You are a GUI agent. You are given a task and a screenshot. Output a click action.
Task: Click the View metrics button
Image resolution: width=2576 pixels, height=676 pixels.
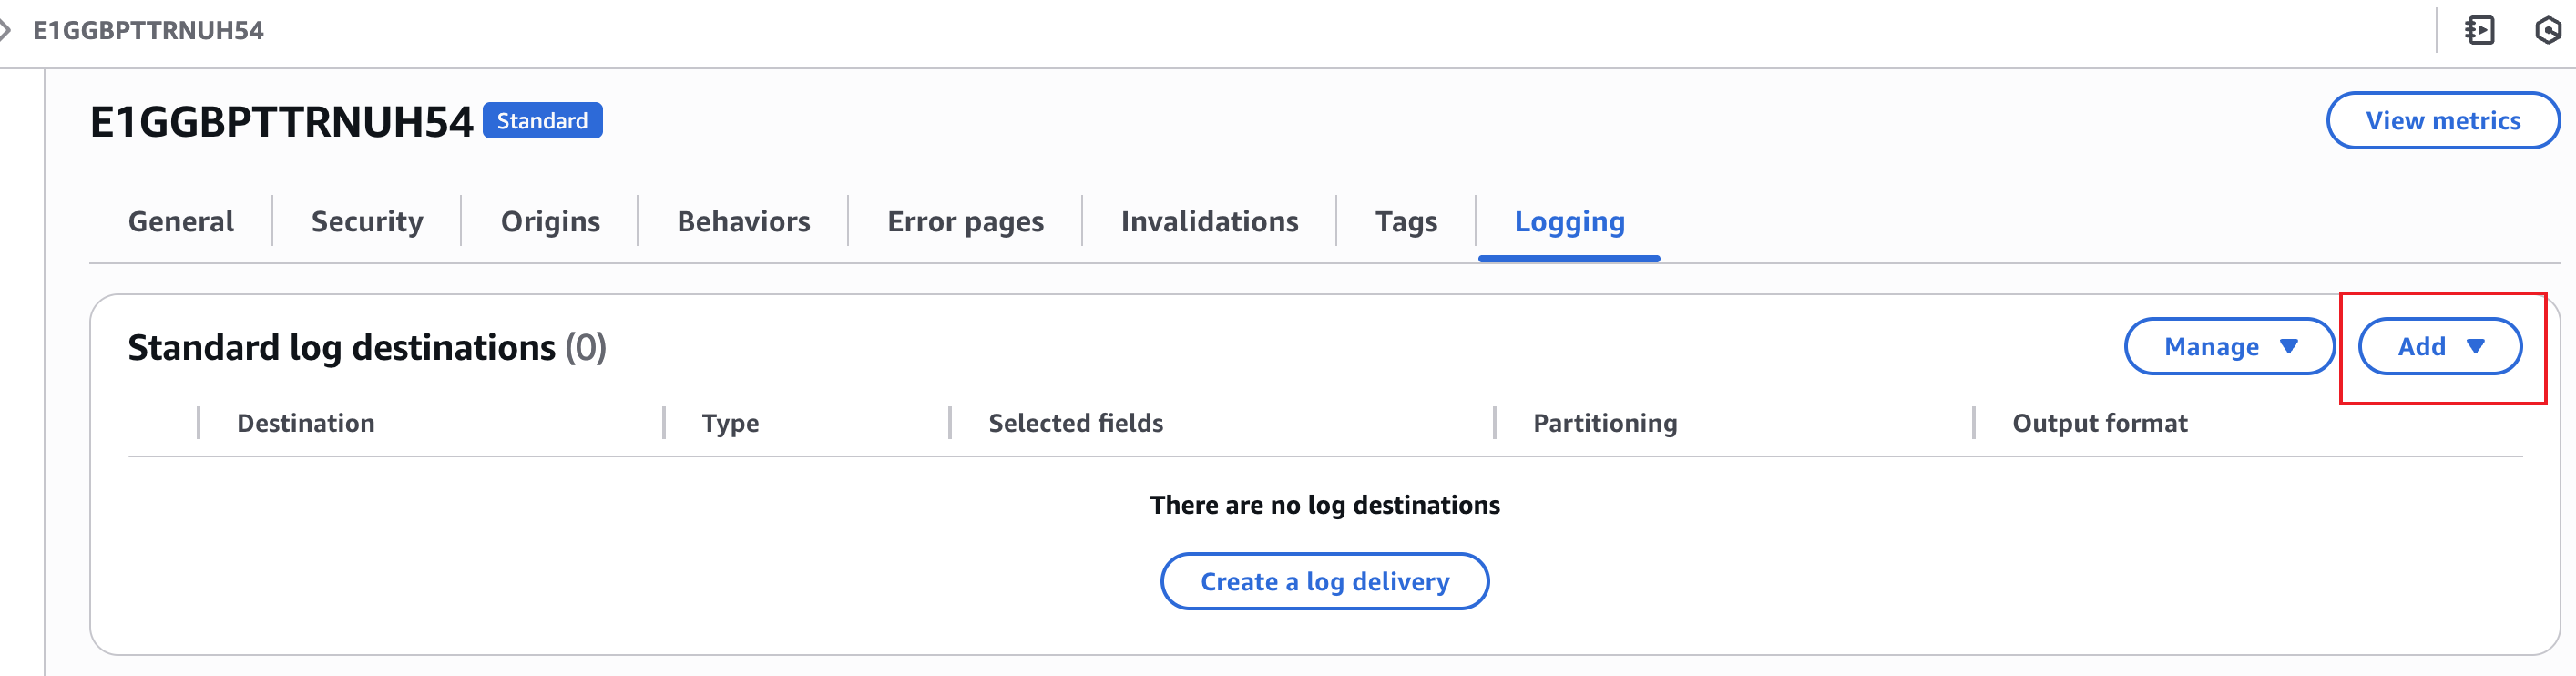coord(2443,120)
